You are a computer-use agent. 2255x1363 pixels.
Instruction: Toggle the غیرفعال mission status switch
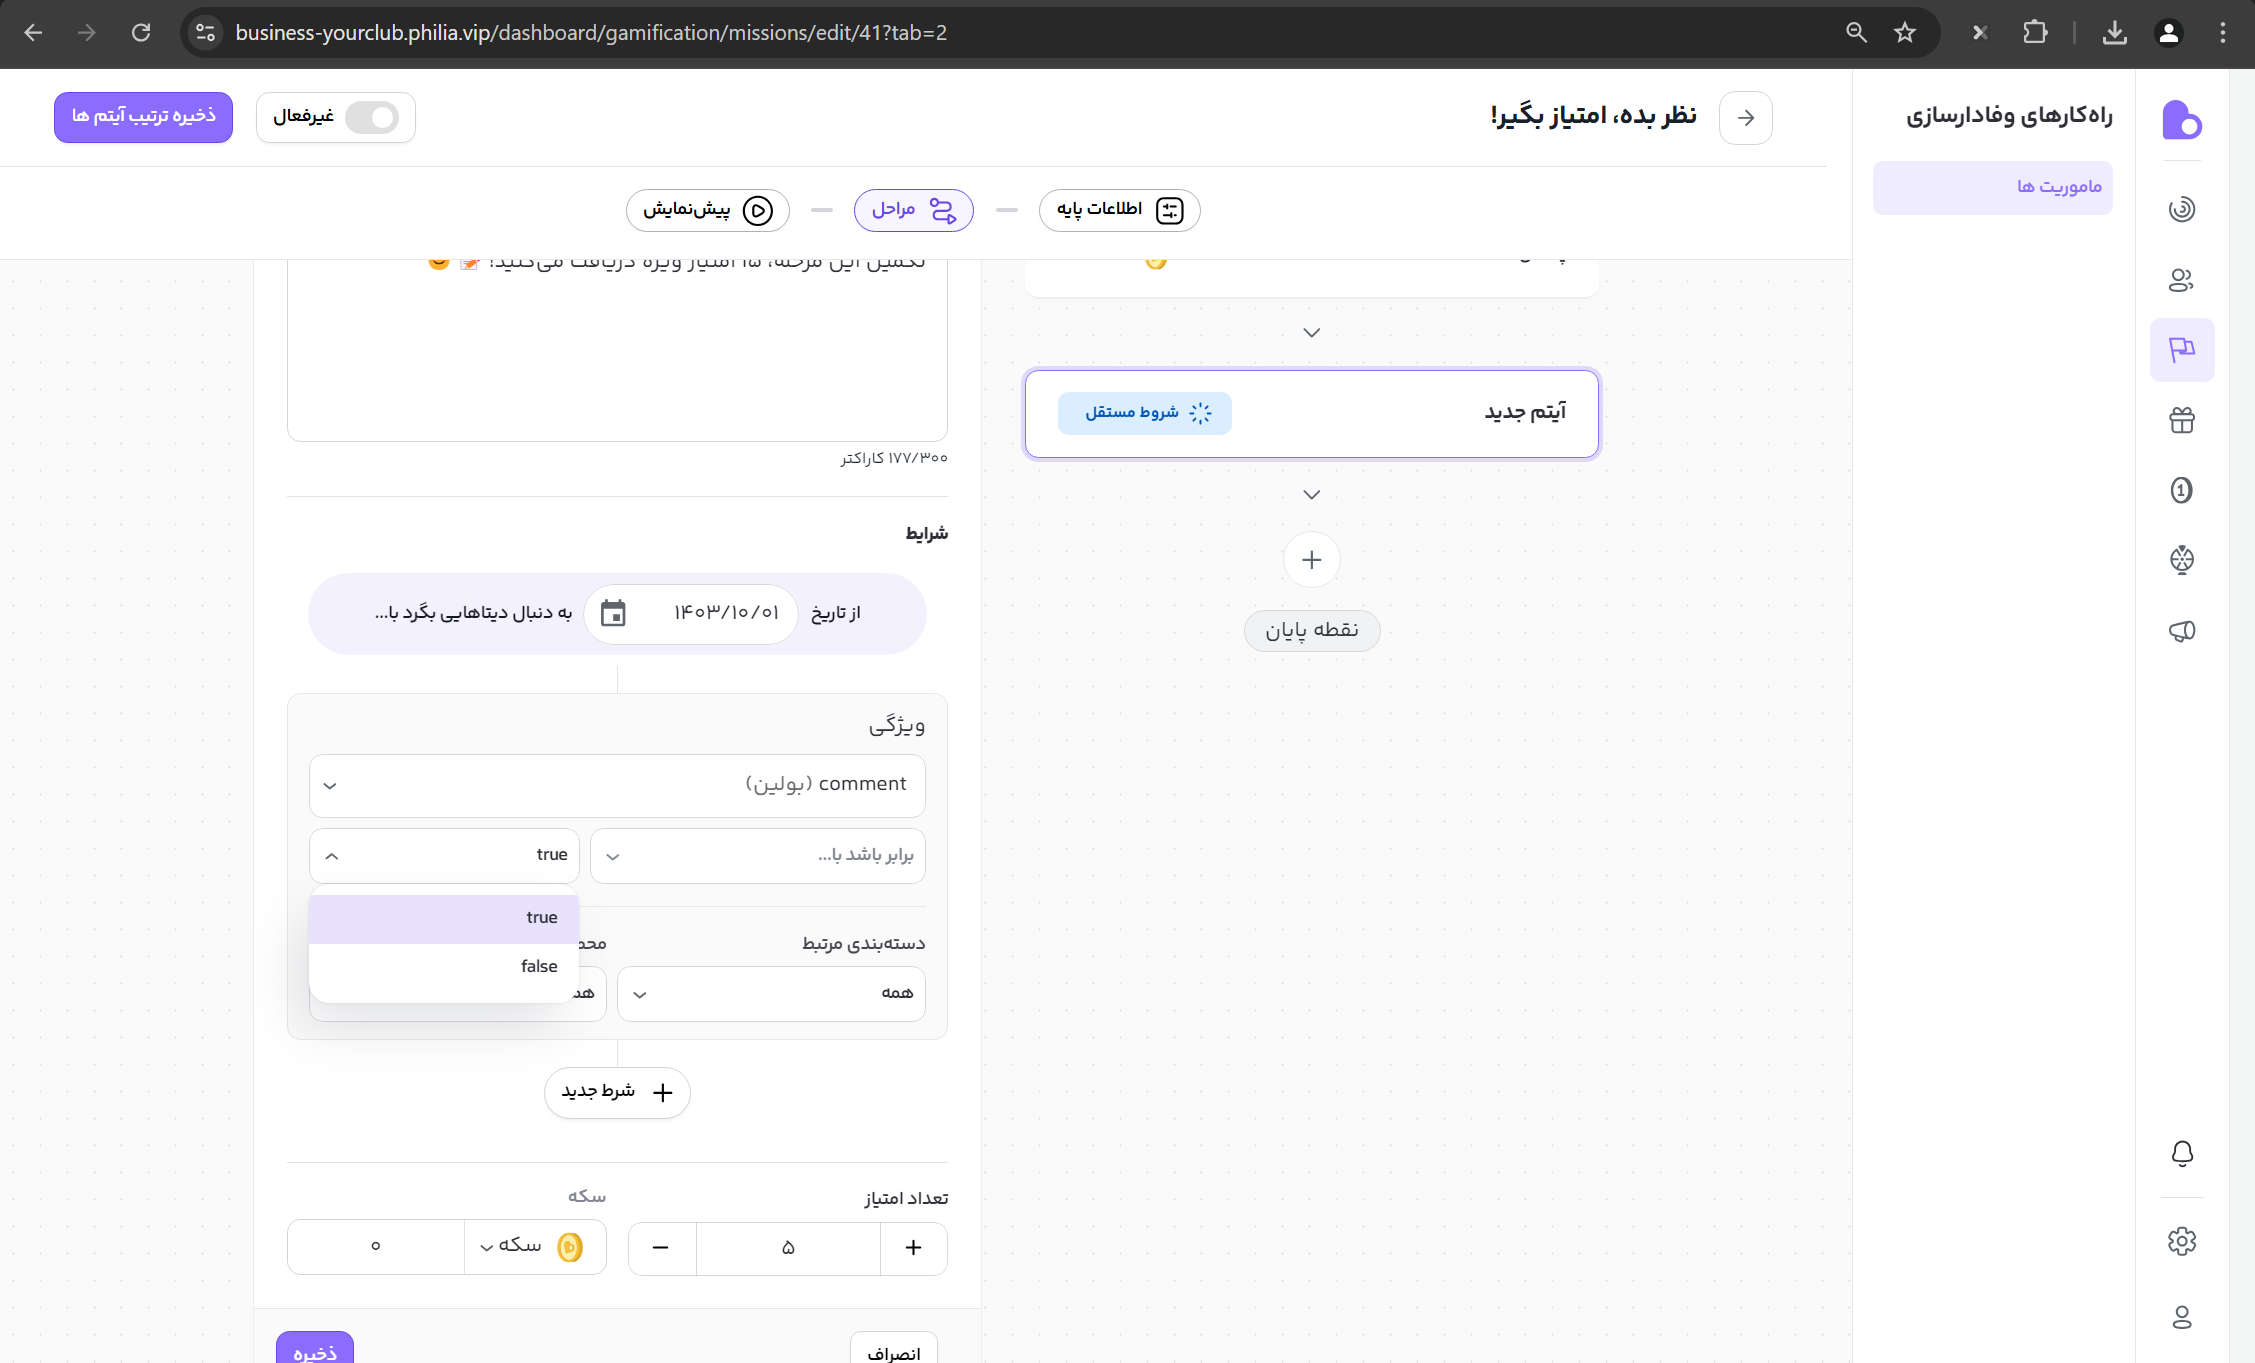point(371,118)
